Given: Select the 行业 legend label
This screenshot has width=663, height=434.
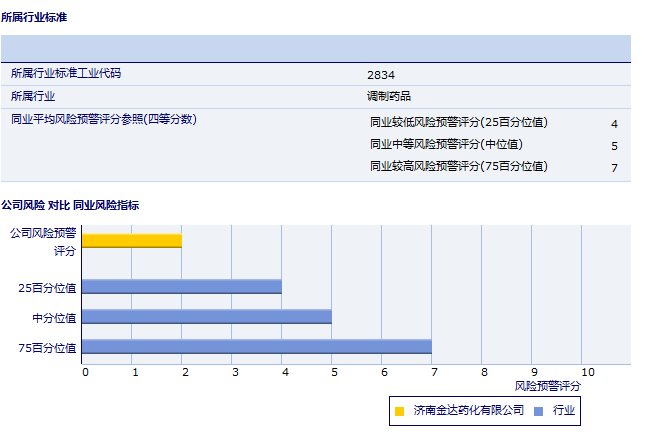Looking at the screenshot, I should (x=564, y=410).
